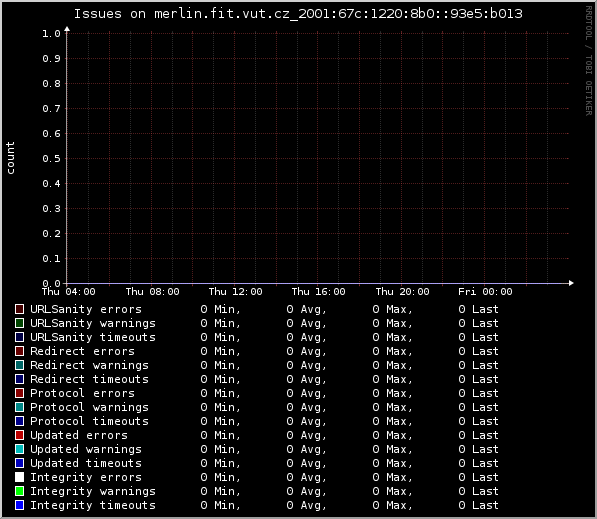This screenshot has width=597, height=519.
Task: Click the vertical count axis label
Action: click(x=10, y=158)
